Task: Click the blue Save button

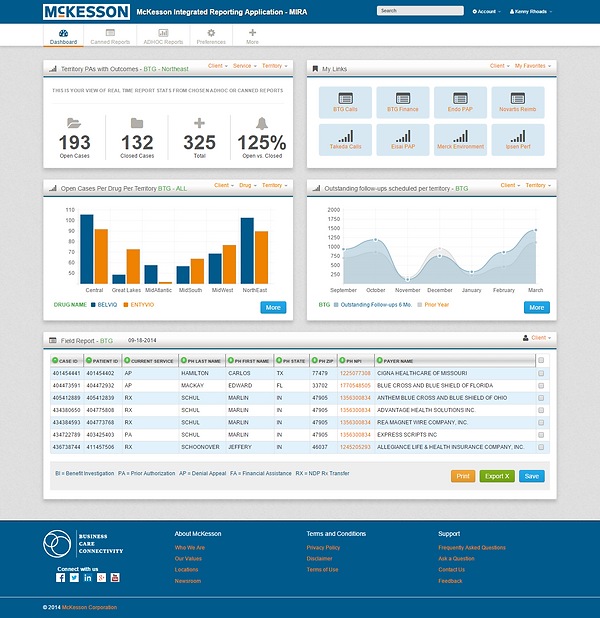Action: (531, 476)
